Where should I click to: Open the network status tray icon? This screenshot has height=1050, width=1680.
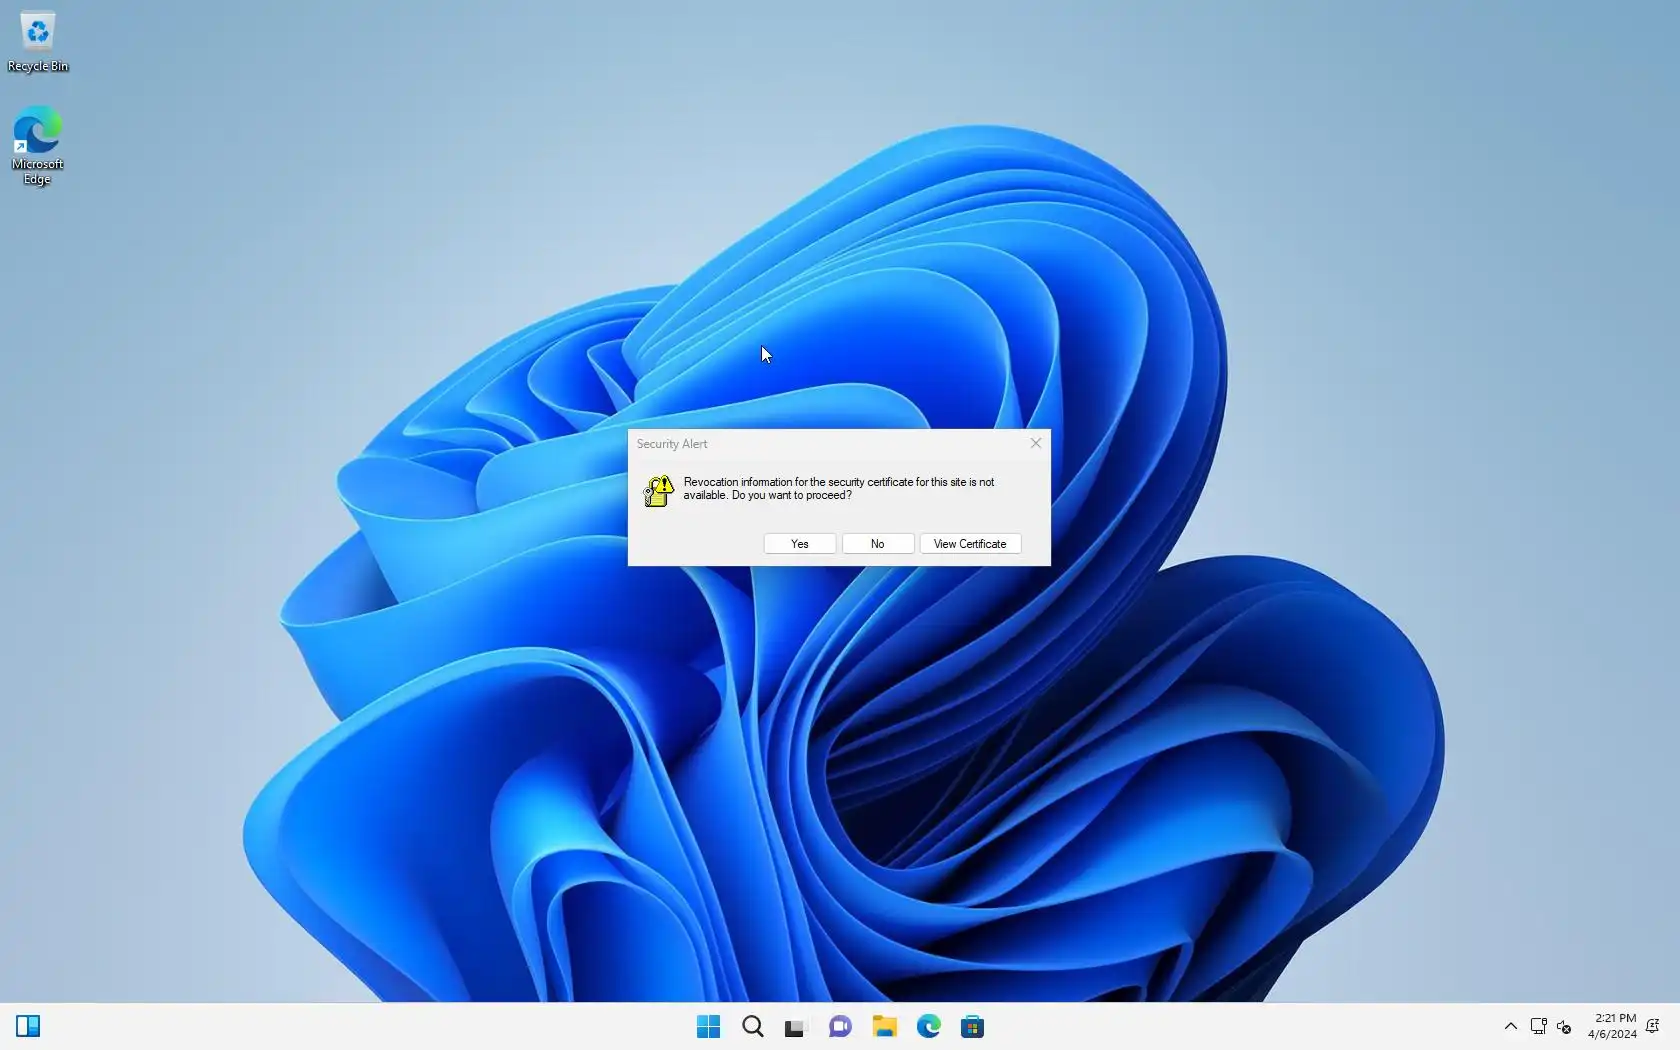coord(1539,1027)
